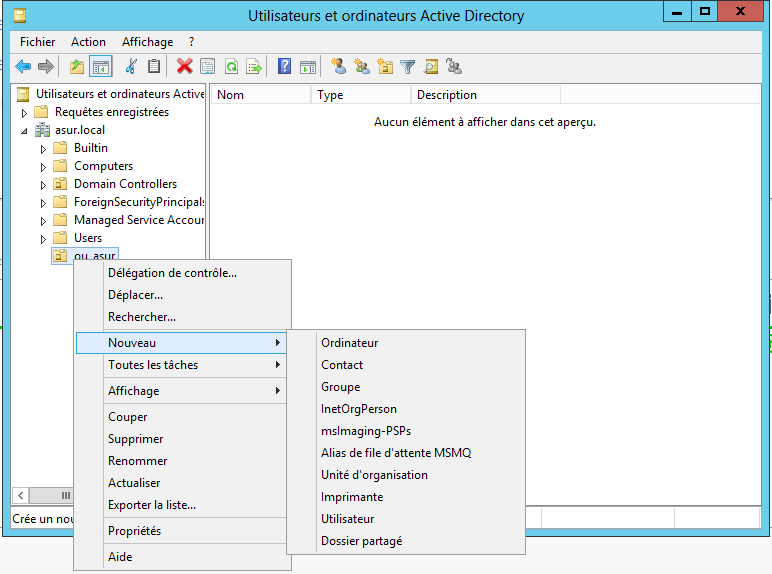Screen dimensions: 772x574
Task: Open the properties toolbar icon
Action: pyautogui.click(x=207, y=66)
